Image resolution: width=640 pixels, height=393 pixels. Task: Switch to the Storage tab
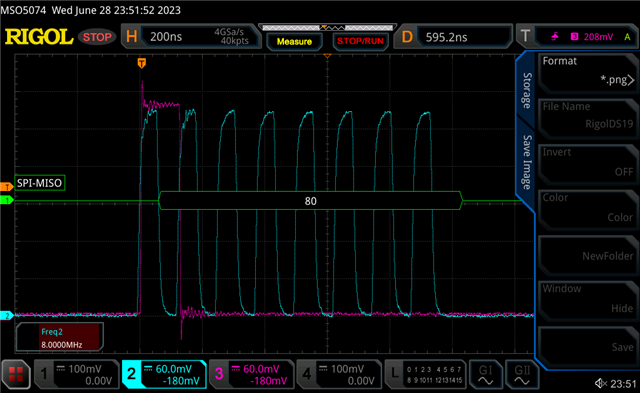(x=527, y=91)
